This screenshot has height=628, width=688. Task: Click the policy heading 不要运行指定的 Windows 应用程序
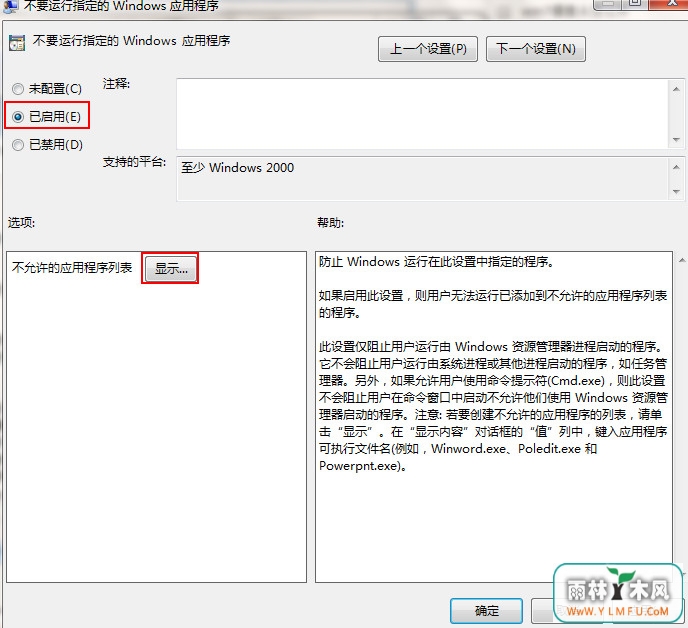click(131, 41)
